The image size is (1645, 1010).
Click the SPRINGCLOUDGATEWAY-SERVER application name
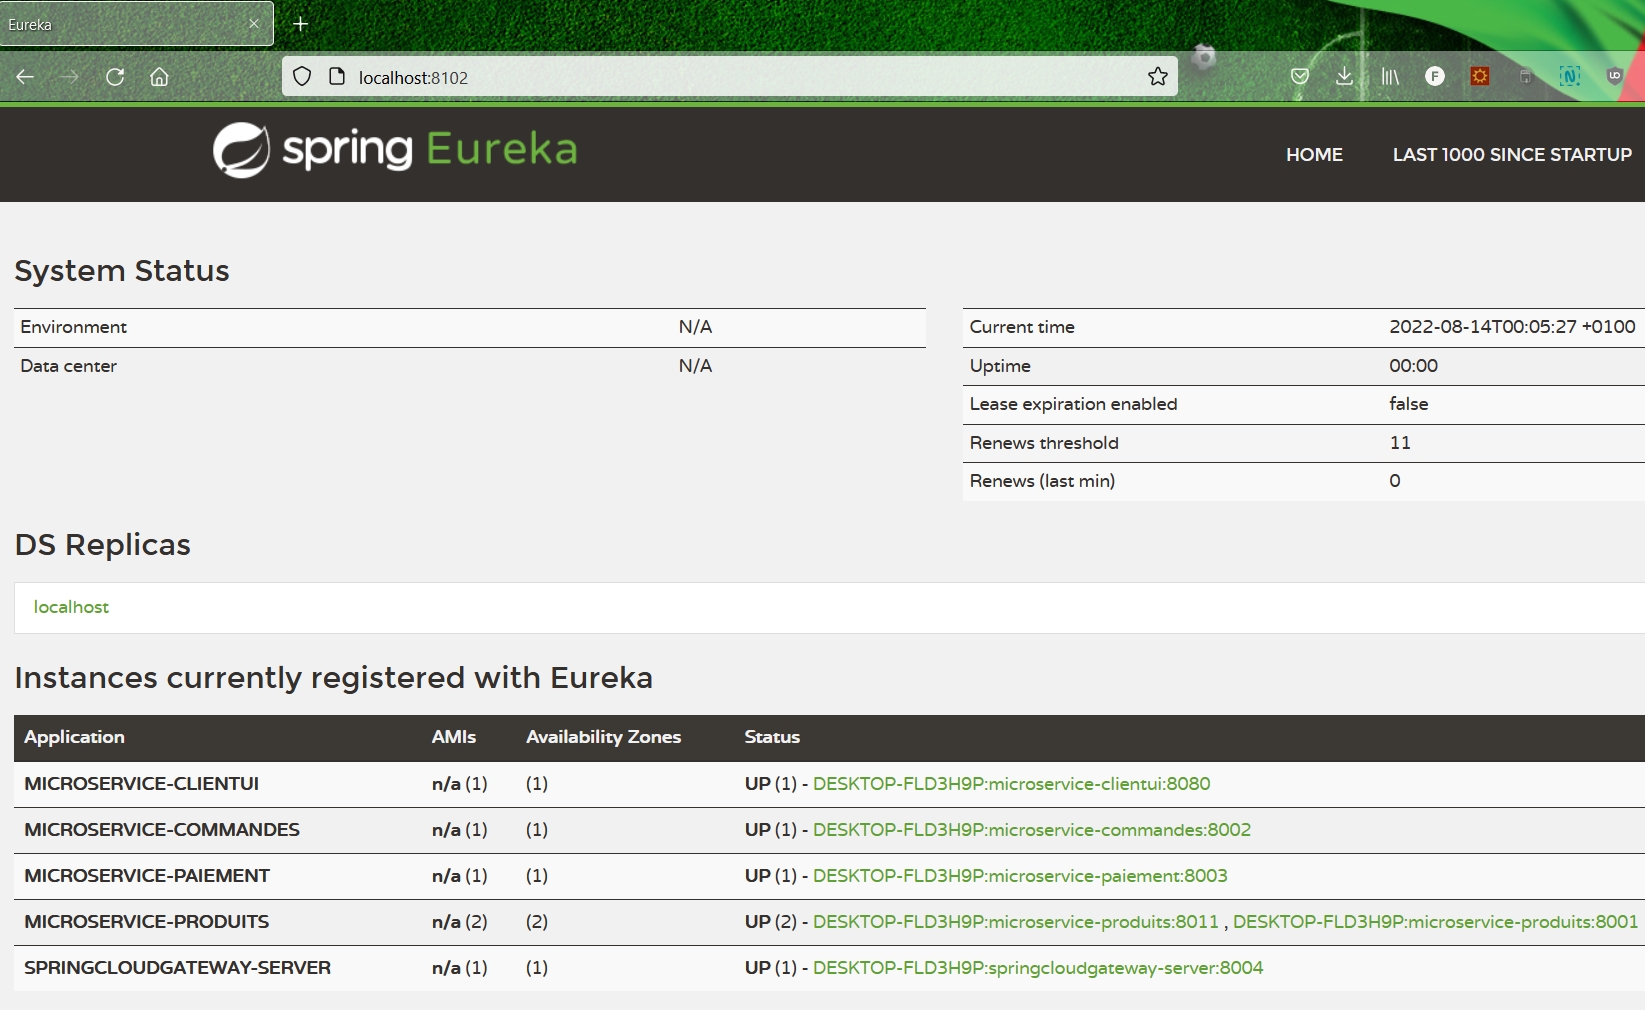tap(177, 968)
